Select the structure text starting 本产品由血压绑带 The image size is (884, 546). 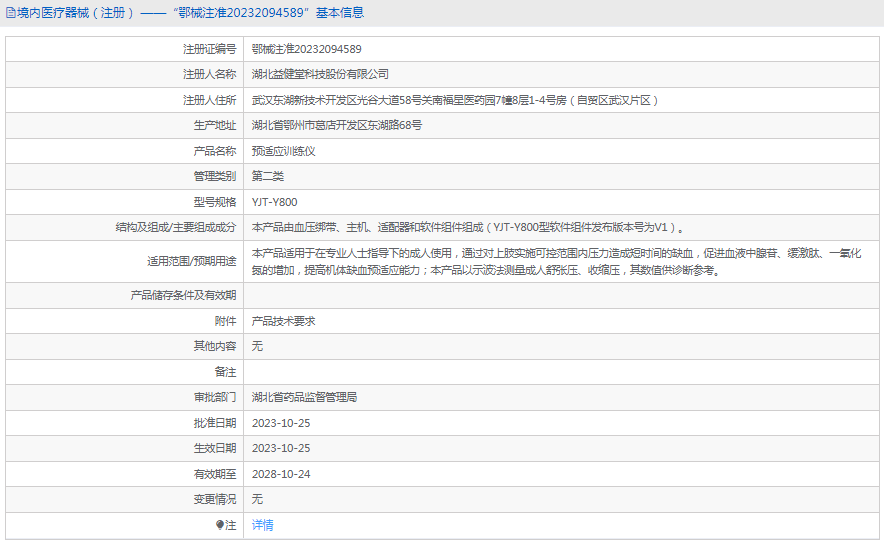pos(468,227)
